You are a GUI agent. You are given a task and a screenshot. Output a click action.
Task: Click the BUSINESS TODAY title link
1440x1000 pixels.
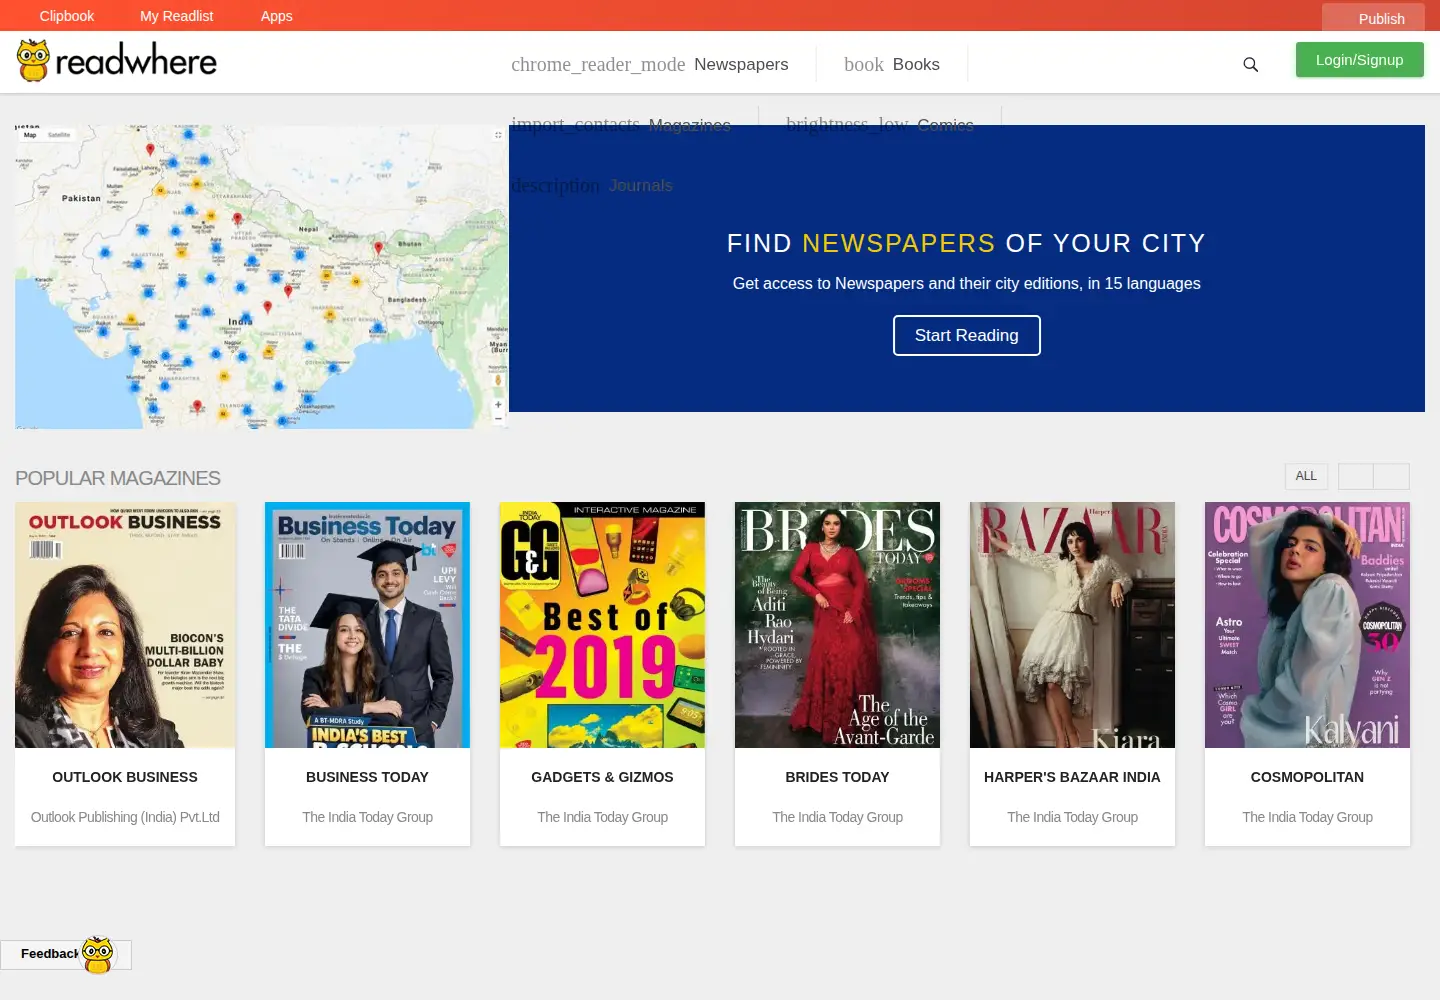click(x=367, y=777)
